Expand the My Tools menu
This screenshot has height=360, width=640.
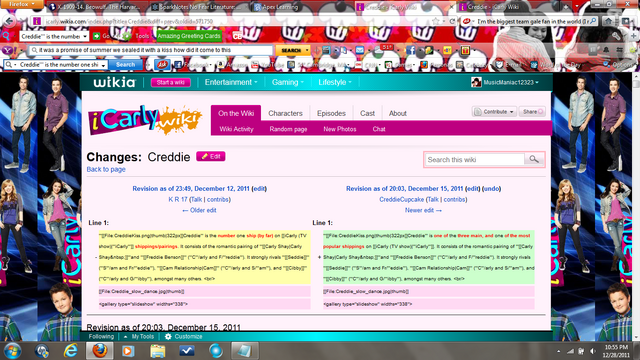[139, 337]
